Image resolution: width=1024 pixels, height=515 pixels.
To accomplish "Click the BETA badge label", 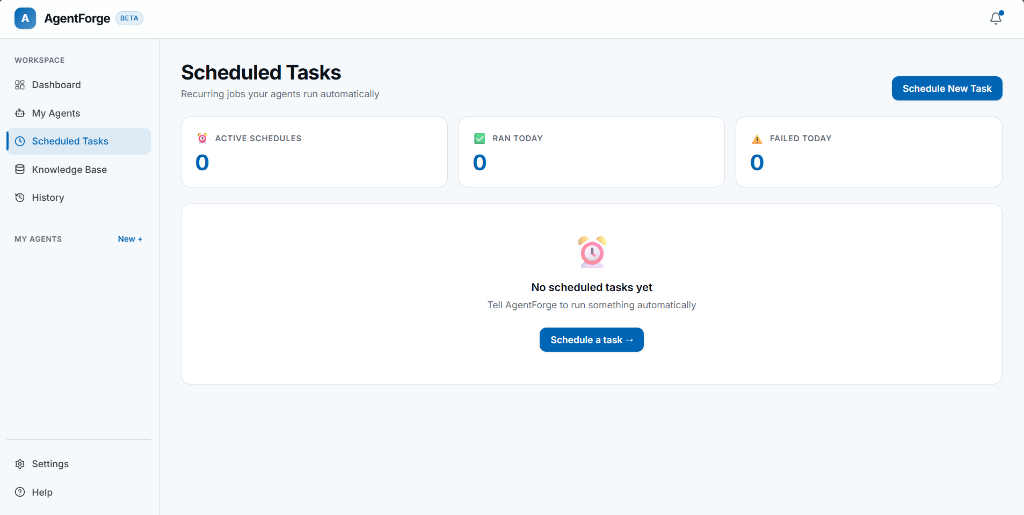I will pos(129,18).
